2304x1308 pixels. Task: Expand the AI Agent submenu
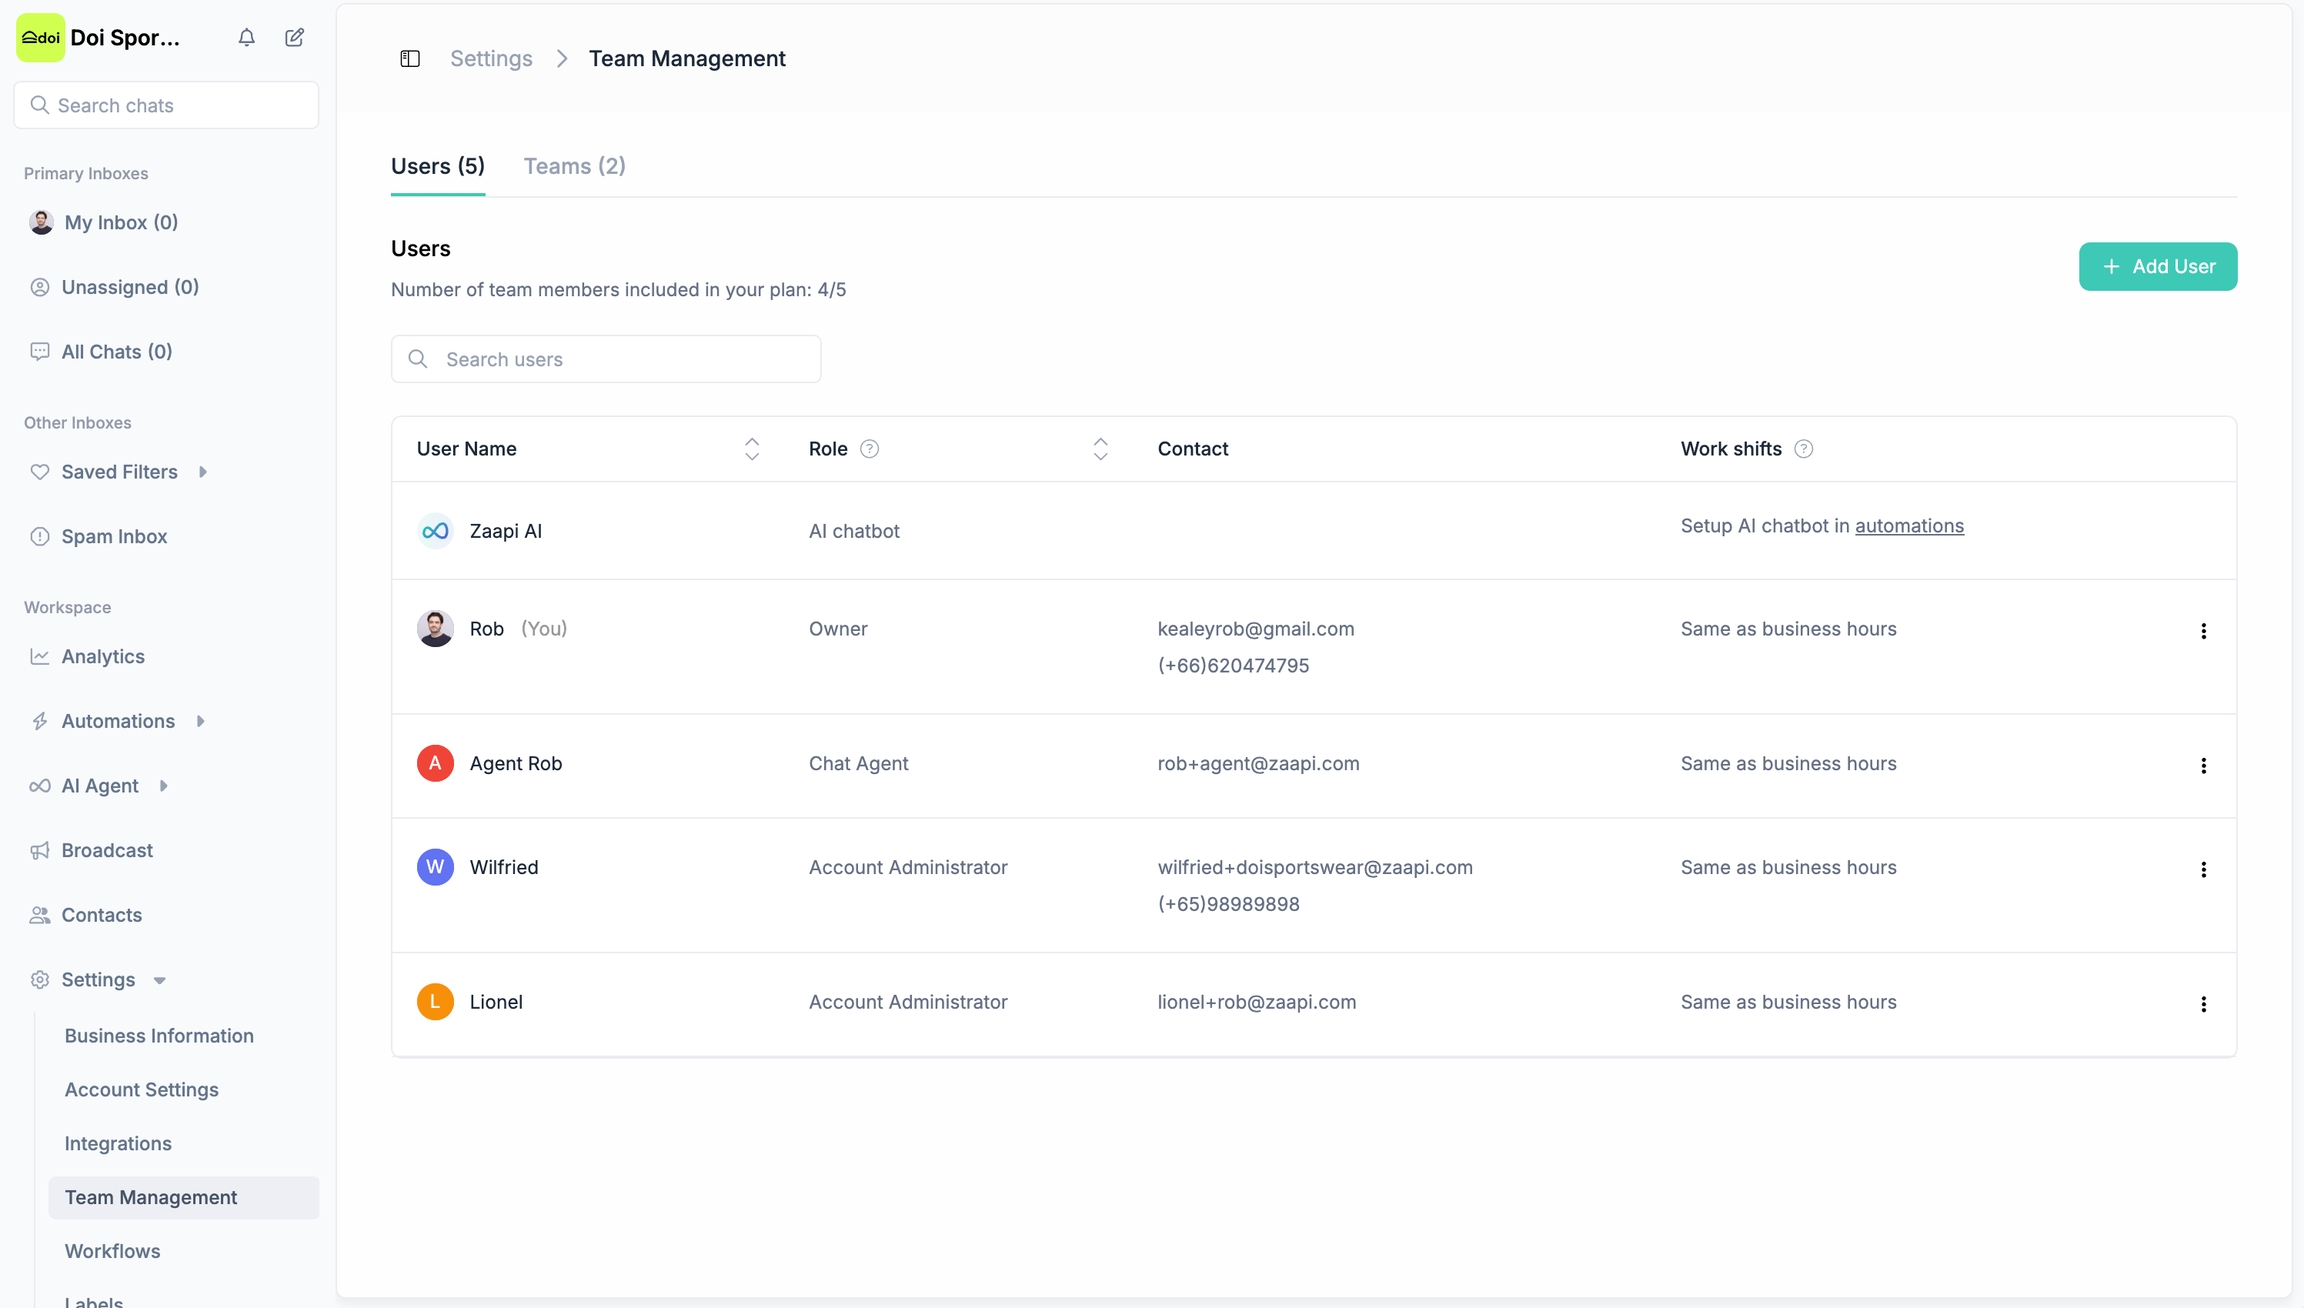point(163,786)
